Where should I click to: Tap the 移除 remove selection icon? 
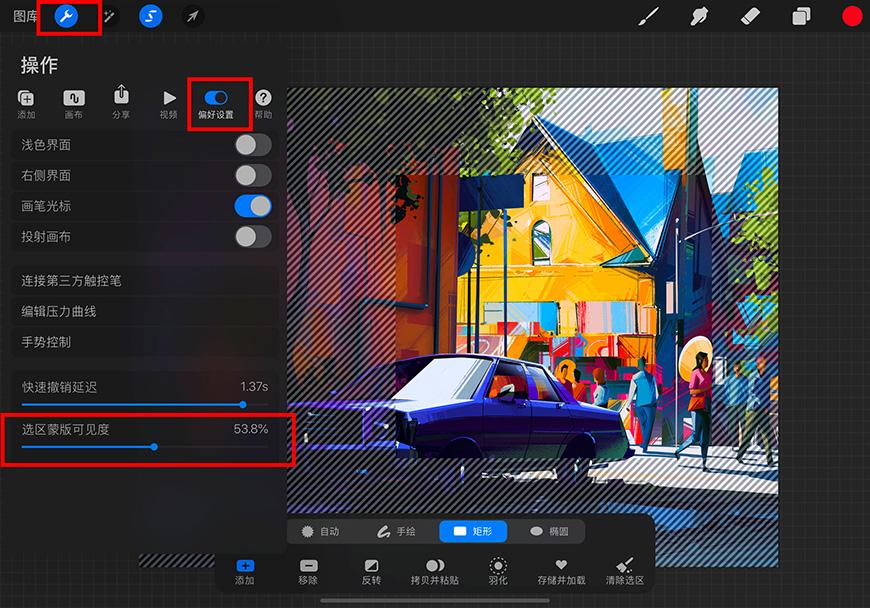308,572
